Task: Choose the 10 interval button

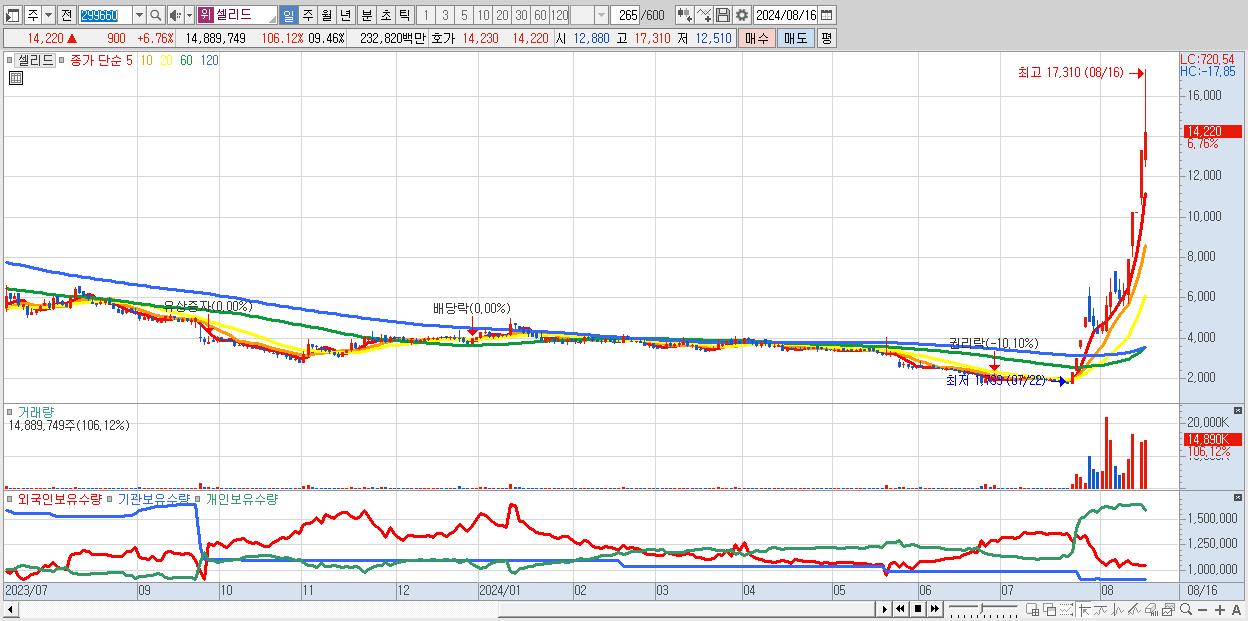Action: [x=483, y=15]
